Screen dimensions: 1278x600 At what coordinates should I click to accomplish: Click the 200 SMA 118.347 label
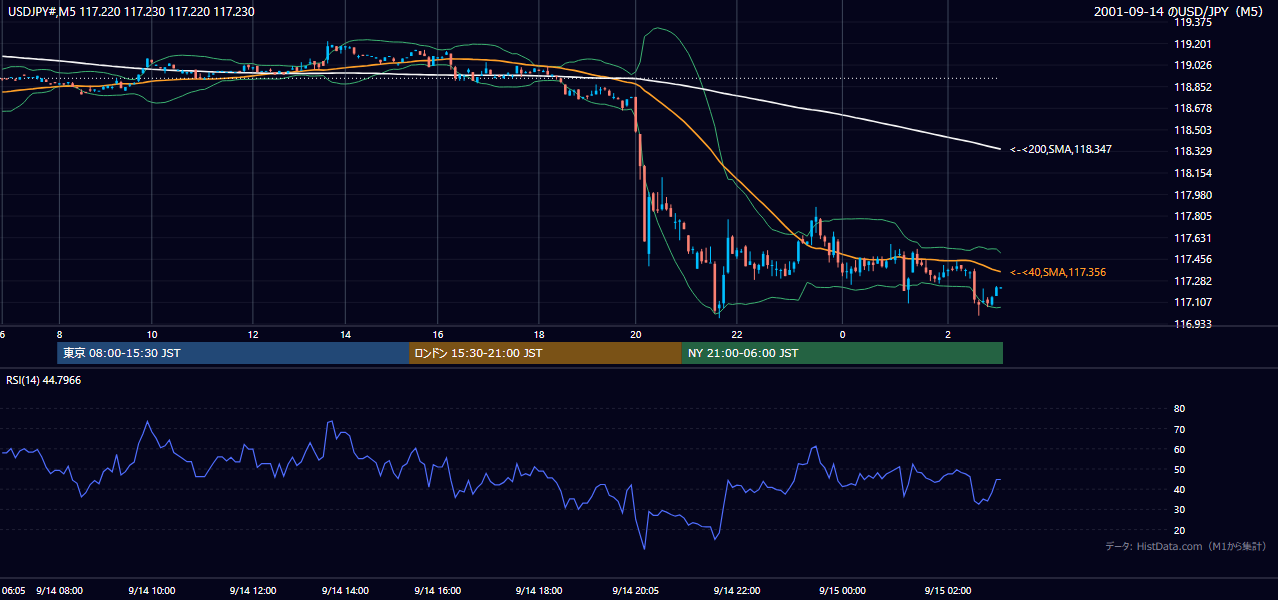(1060, 149)
